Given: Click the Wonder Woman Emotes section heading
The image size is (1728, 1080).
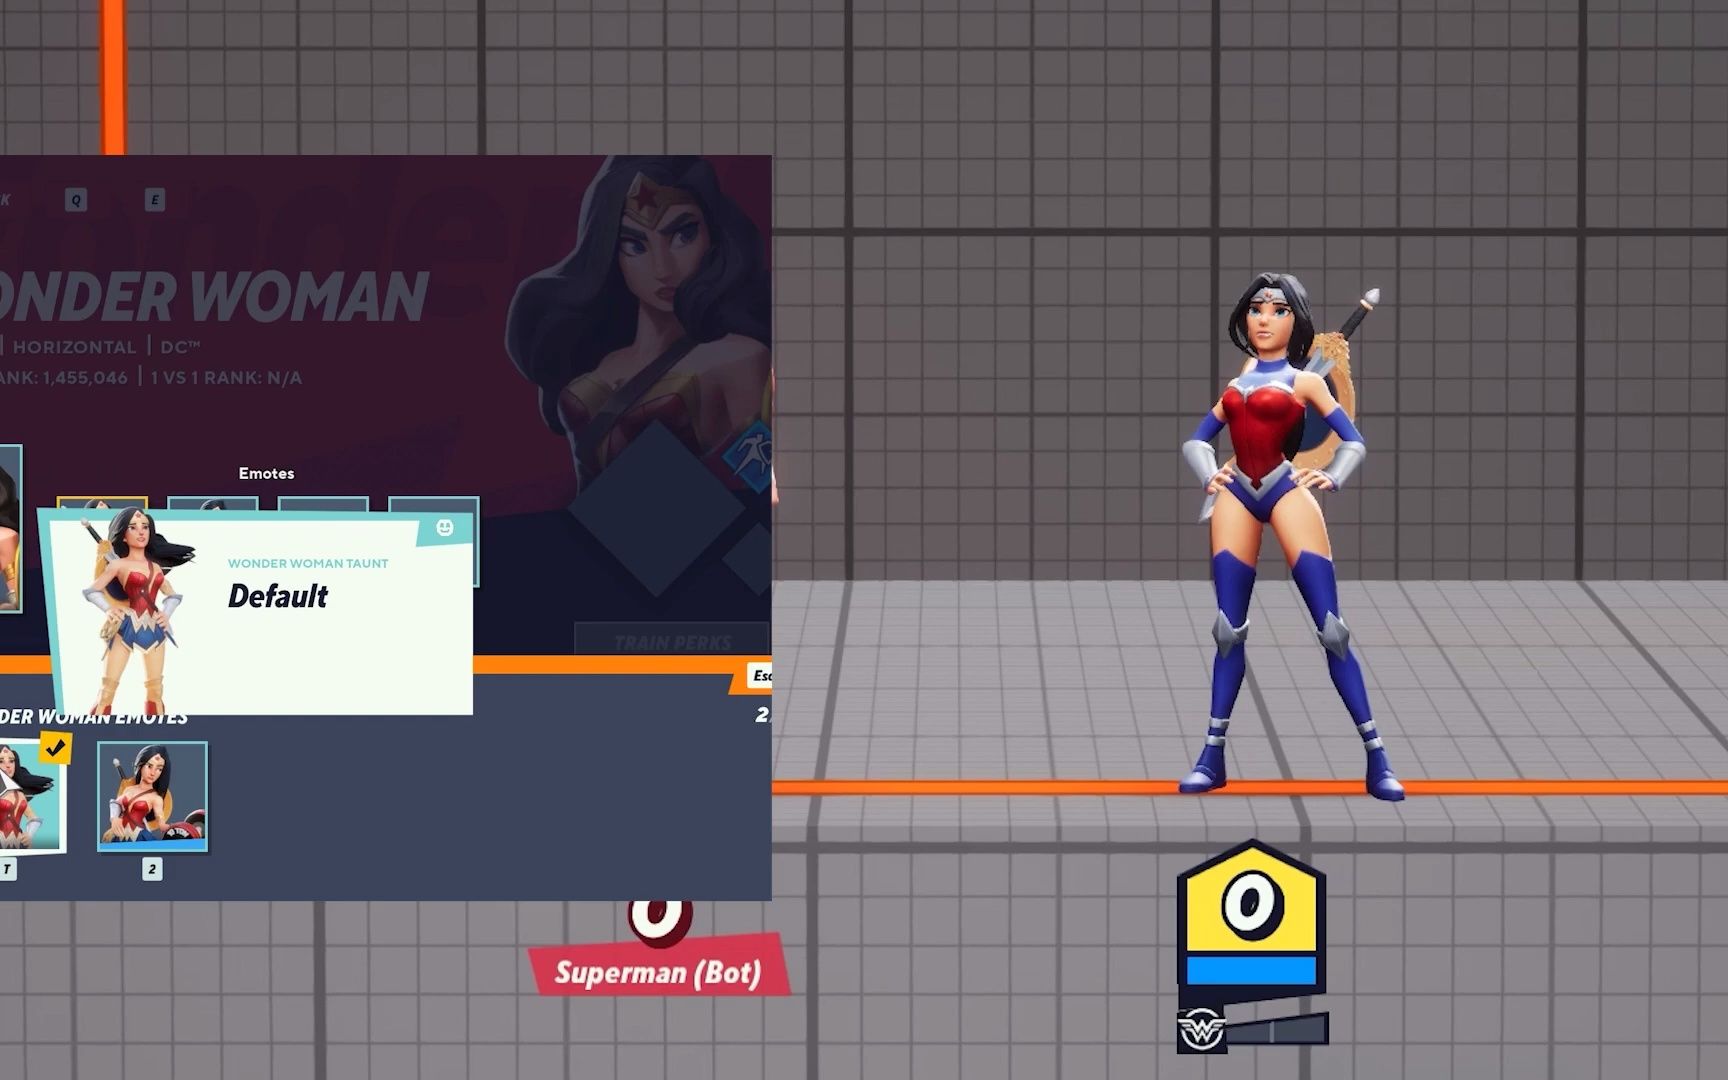Looking at the screenshot, I should point(94,717).
